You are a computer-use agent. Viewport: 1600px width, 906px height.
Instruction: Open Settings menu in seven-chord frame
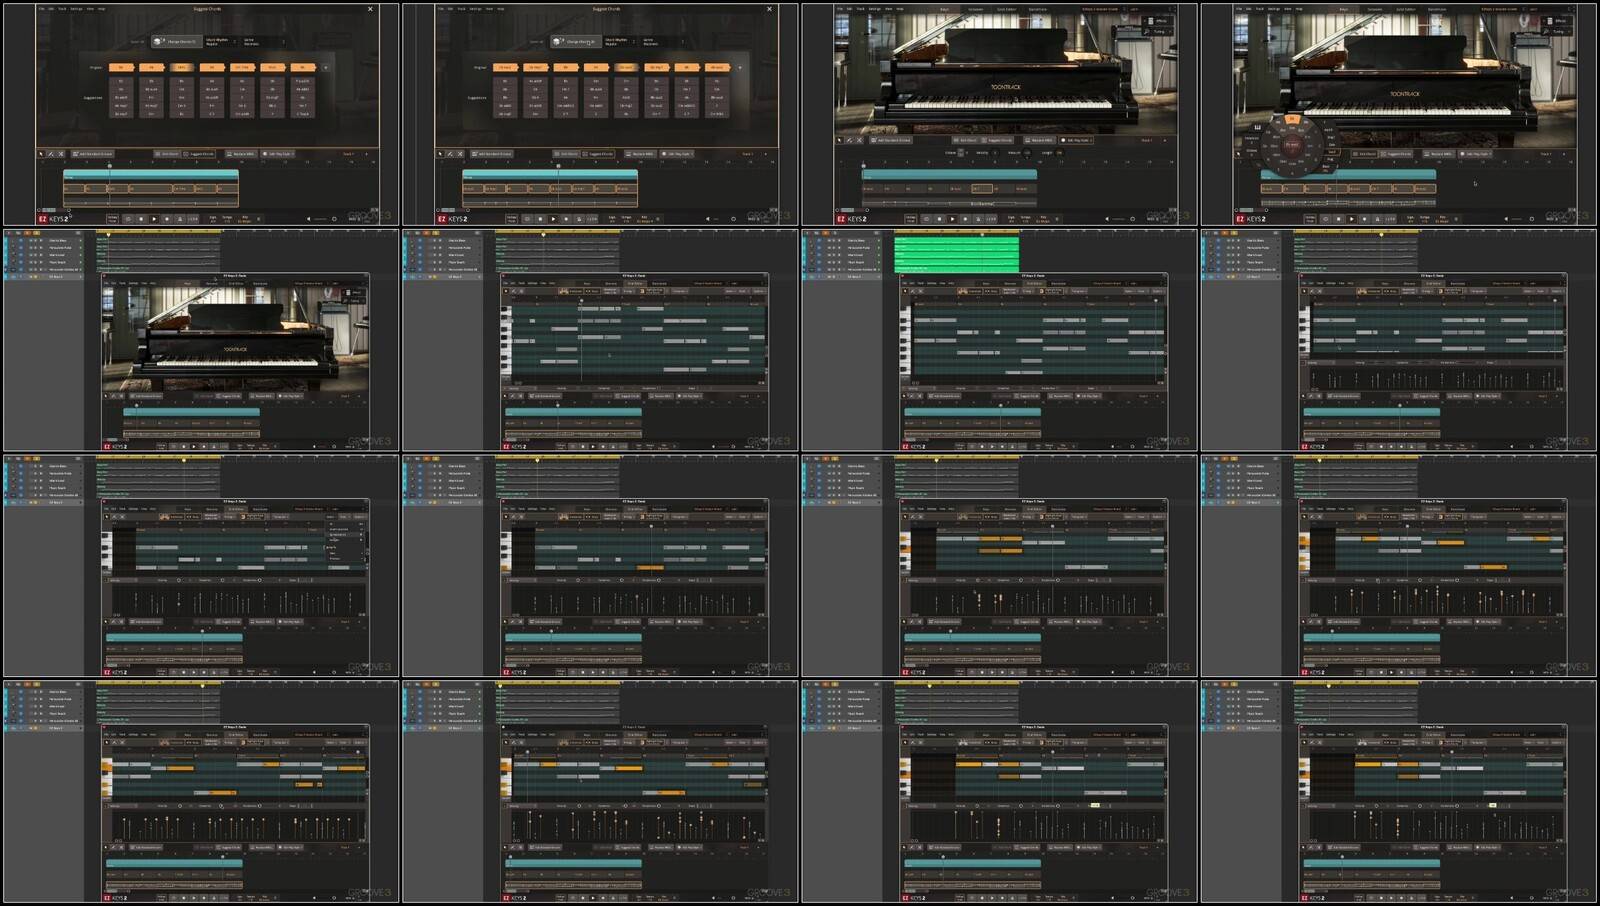[x=76, y=9]
